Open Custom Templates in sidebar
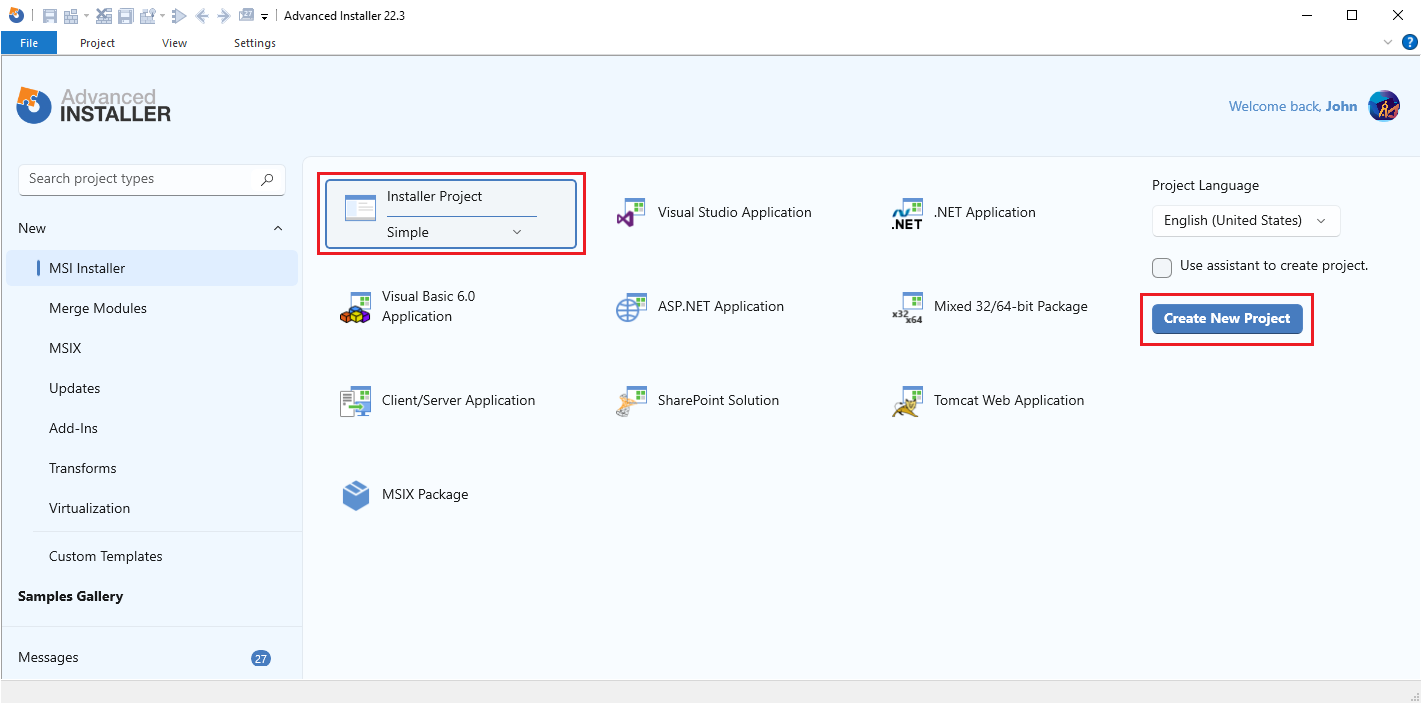Screen dimensions: 1421x703 106,556
